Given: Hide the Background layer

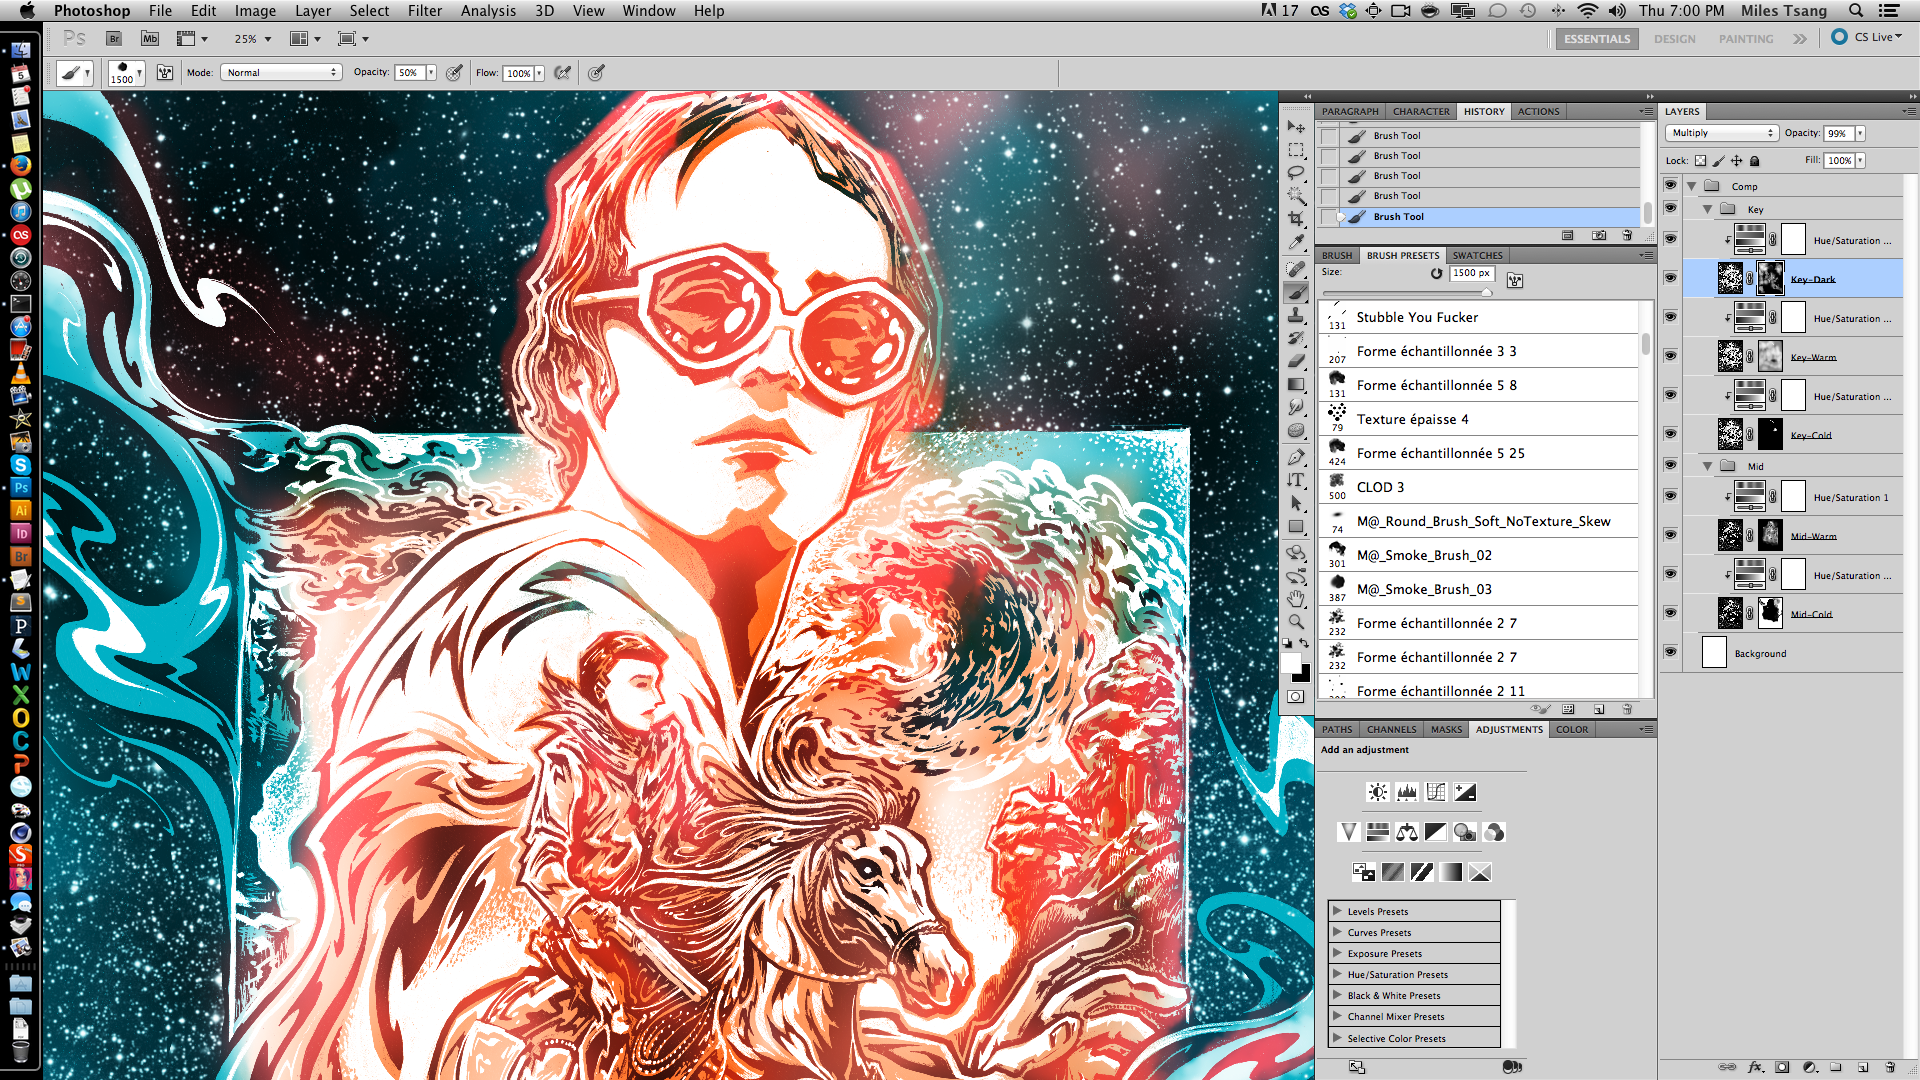Looking at the screenshot, I should [1670, 652].
